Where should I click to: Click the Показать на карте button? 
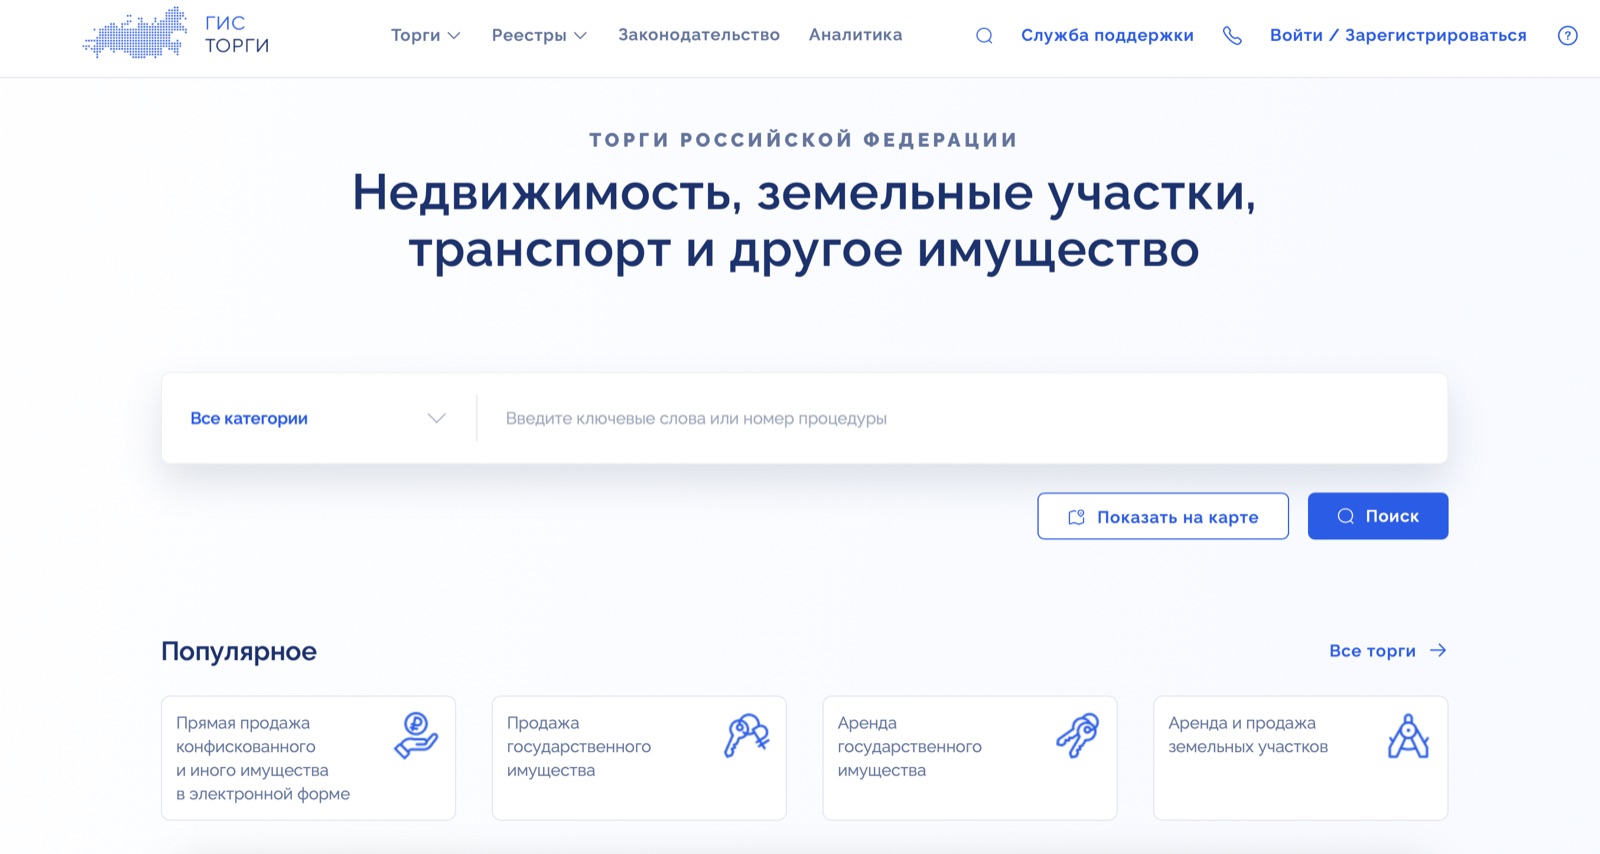[1163, 516]
